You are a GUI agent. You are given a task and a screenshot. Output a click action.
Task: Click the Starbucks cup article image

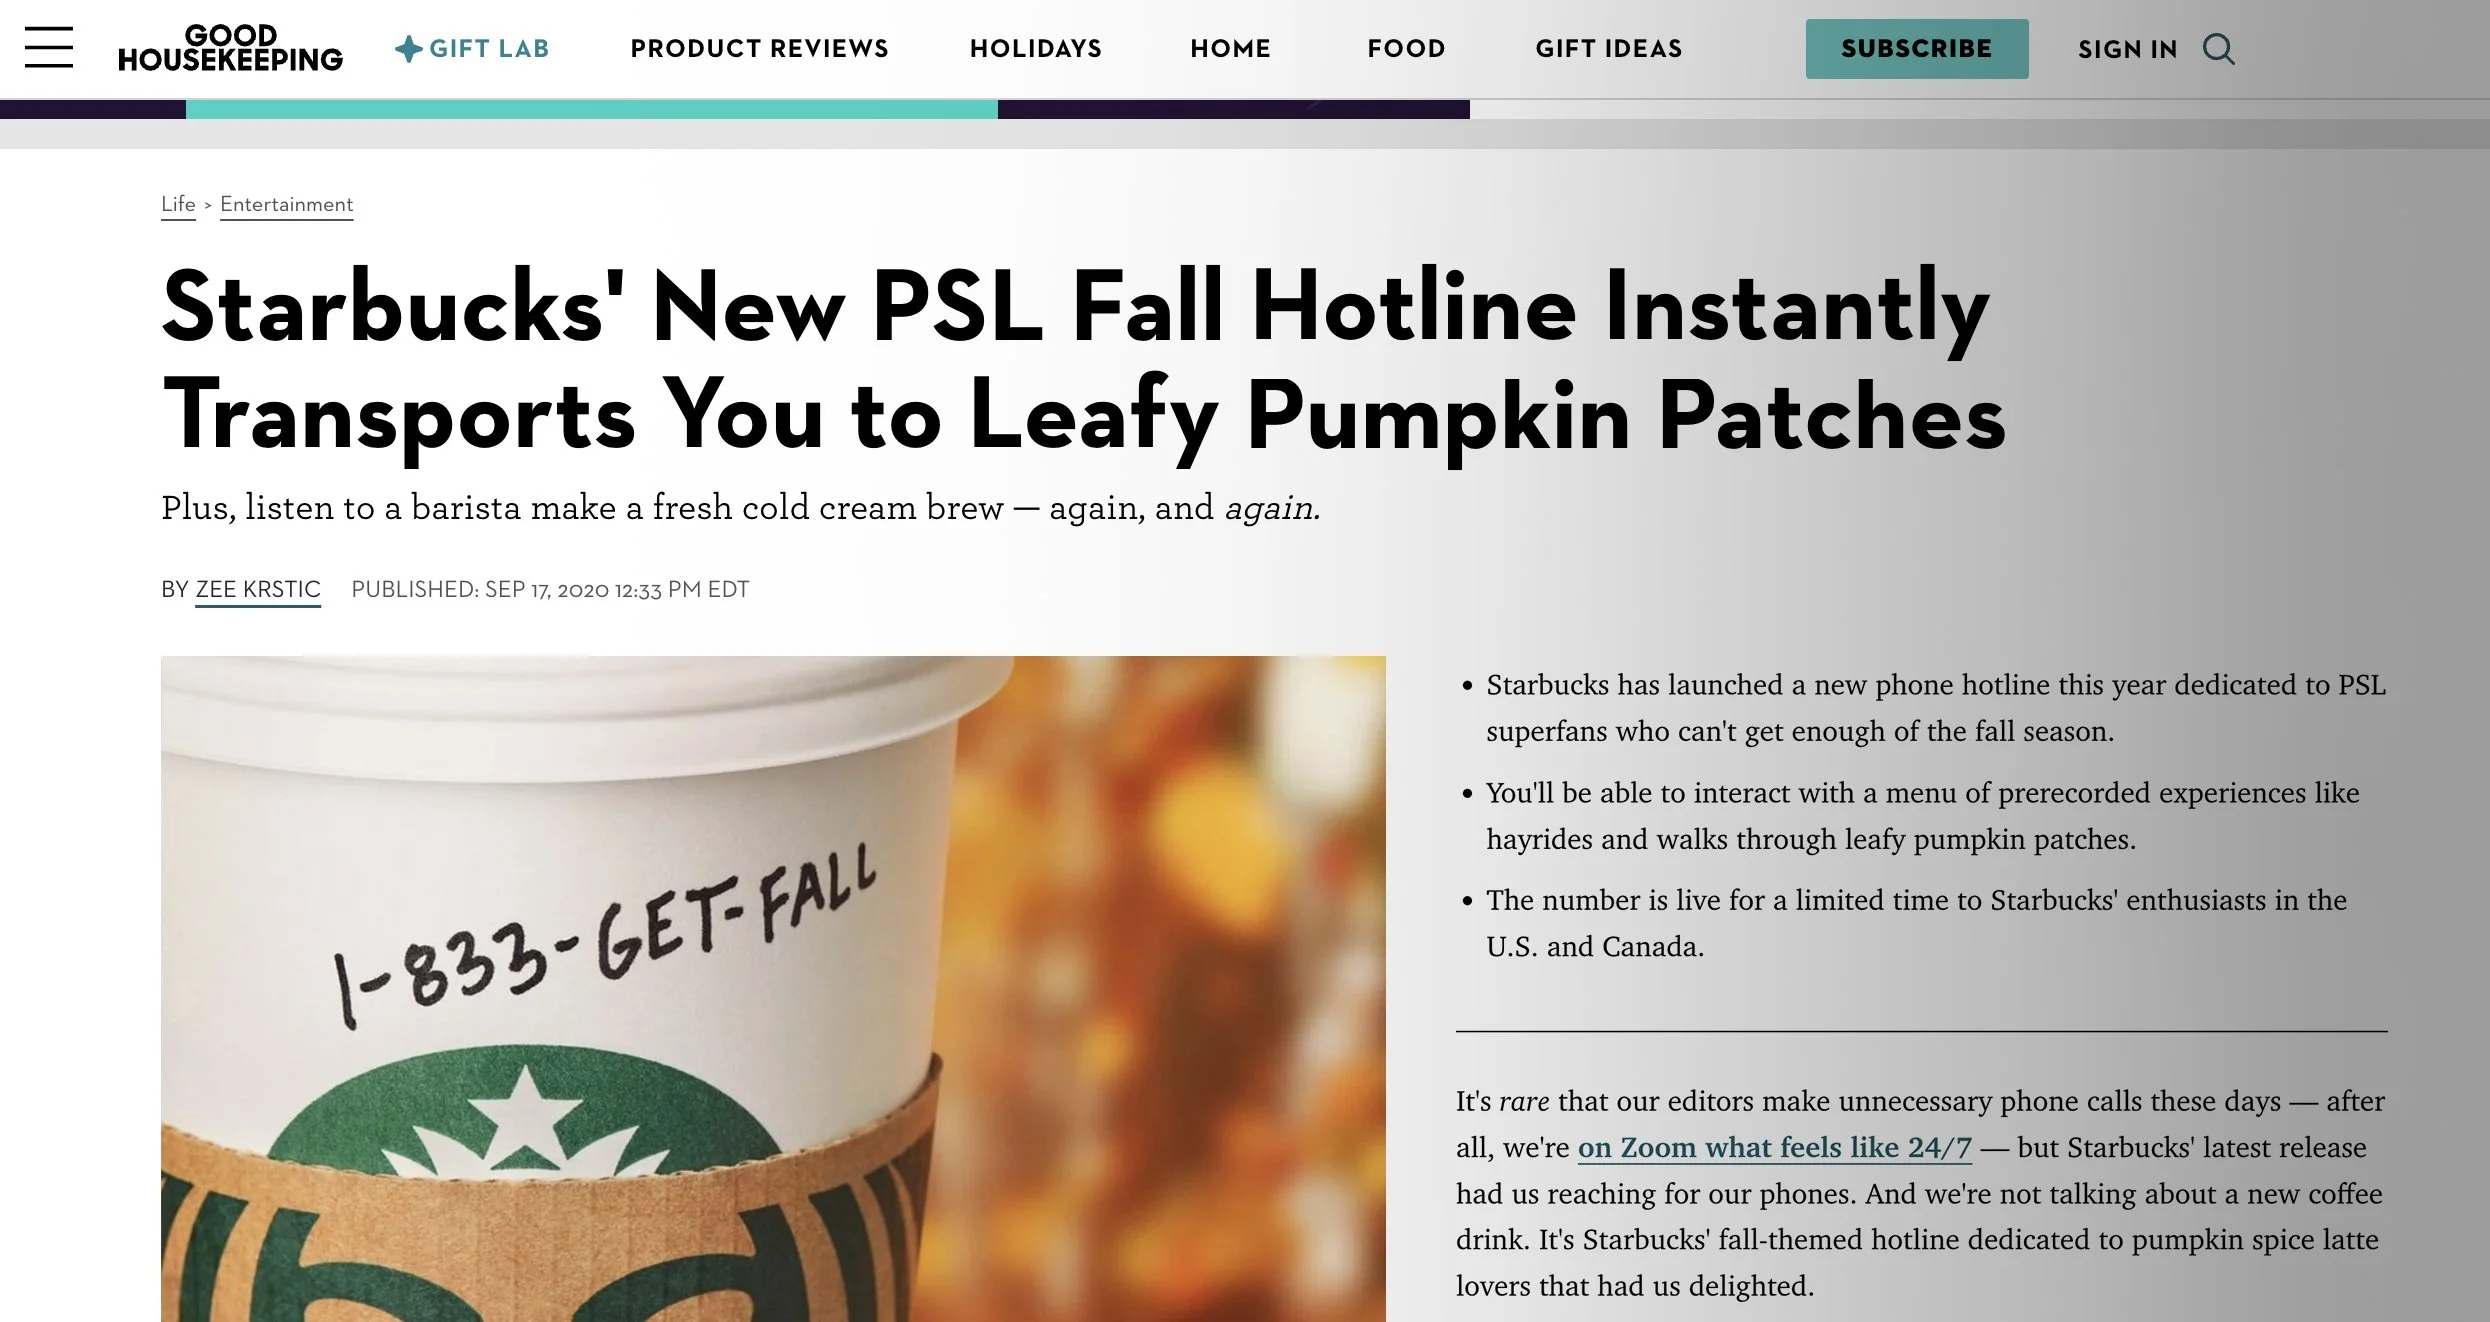pos(773,988)
